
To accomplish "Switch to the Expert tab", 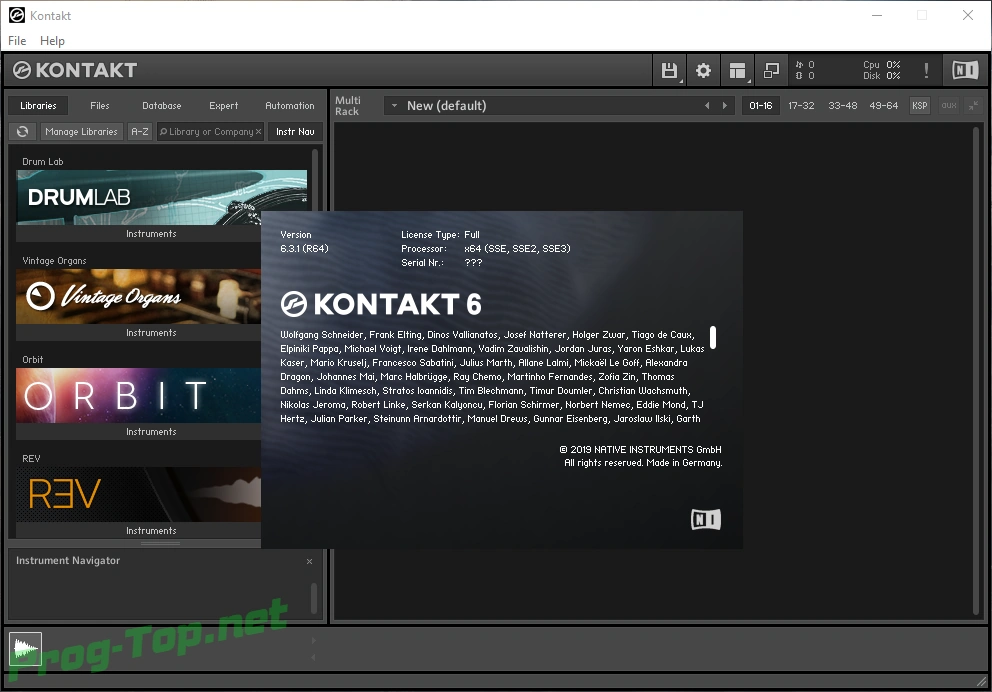I will tap(223, 106).
